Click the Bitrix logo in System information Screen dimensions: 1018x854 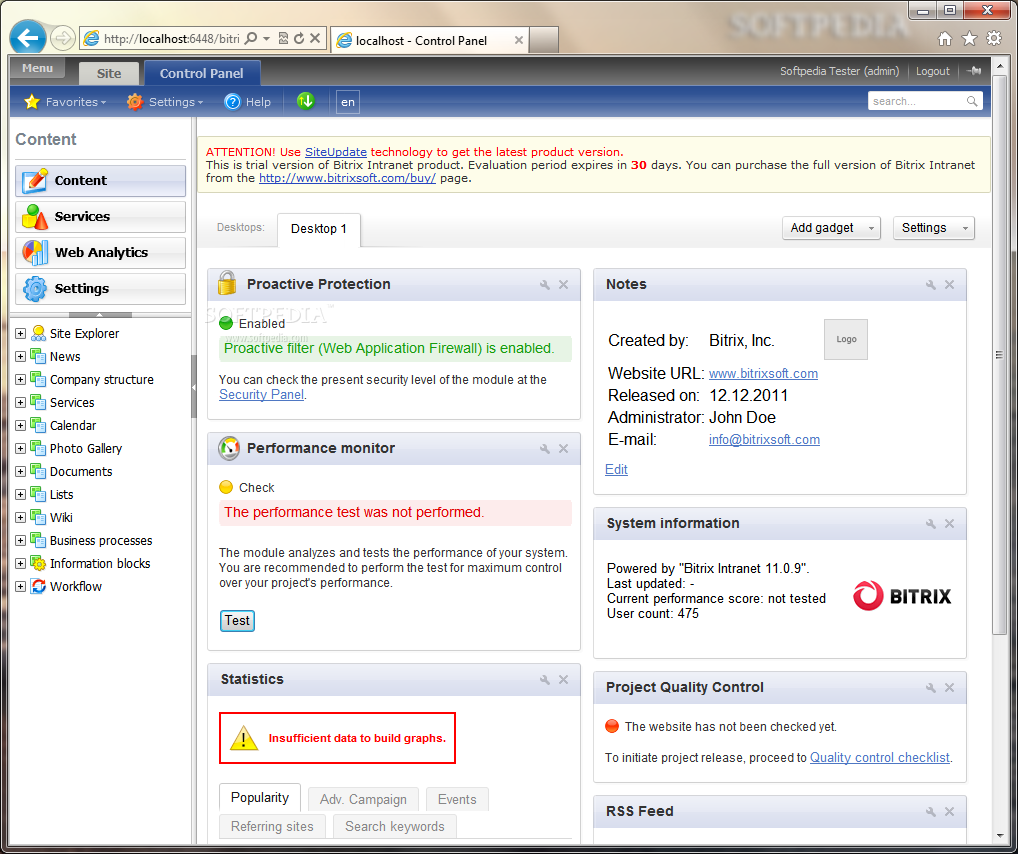902,596
